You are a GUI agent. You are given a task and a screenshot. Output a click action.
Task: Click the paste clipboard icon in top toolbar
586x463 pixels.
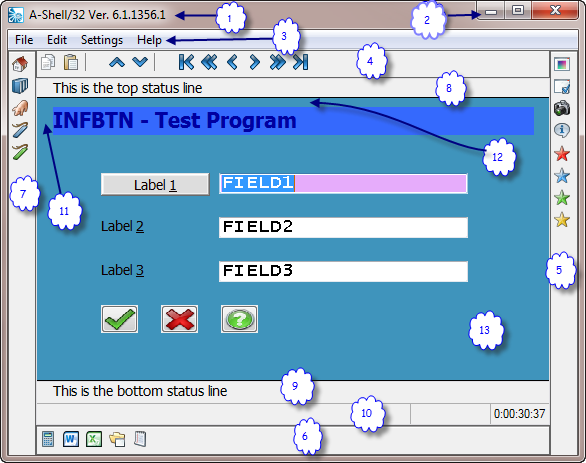(71, 62)
